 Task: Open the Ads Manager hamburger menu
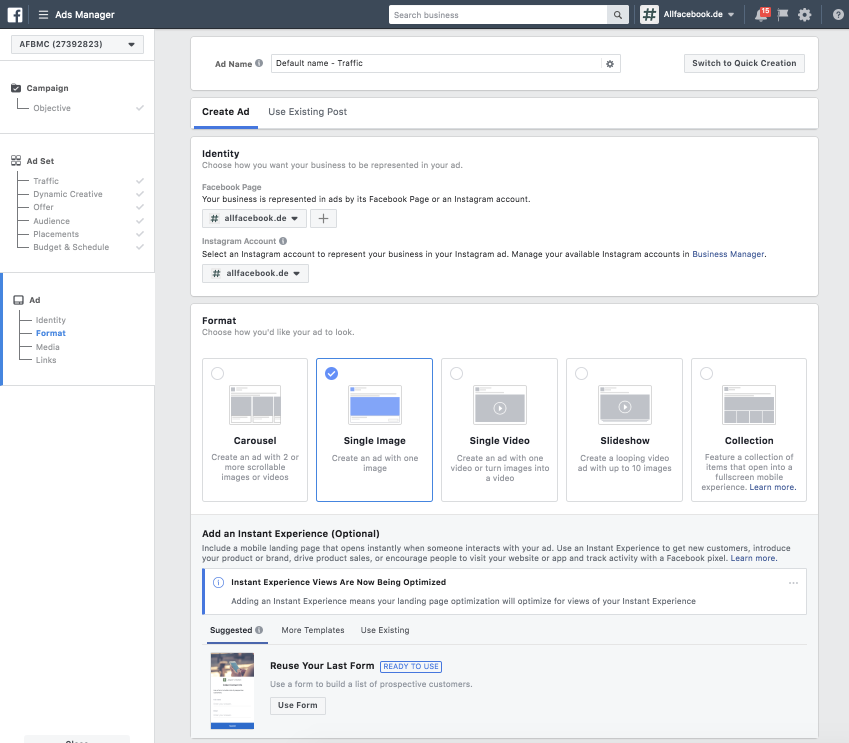point(43,15)
